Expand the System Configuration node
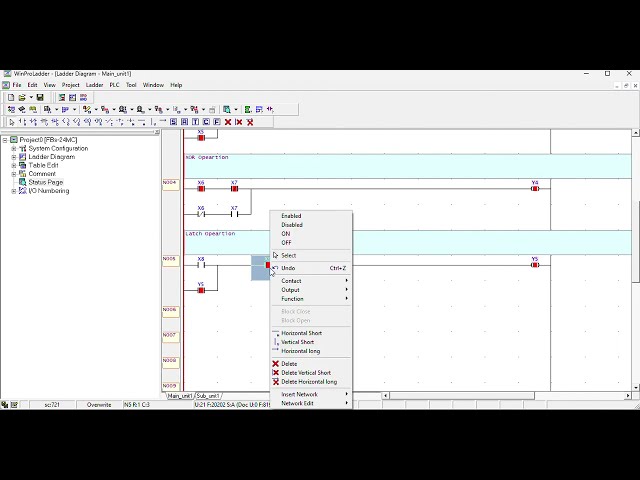 point(14,148)
